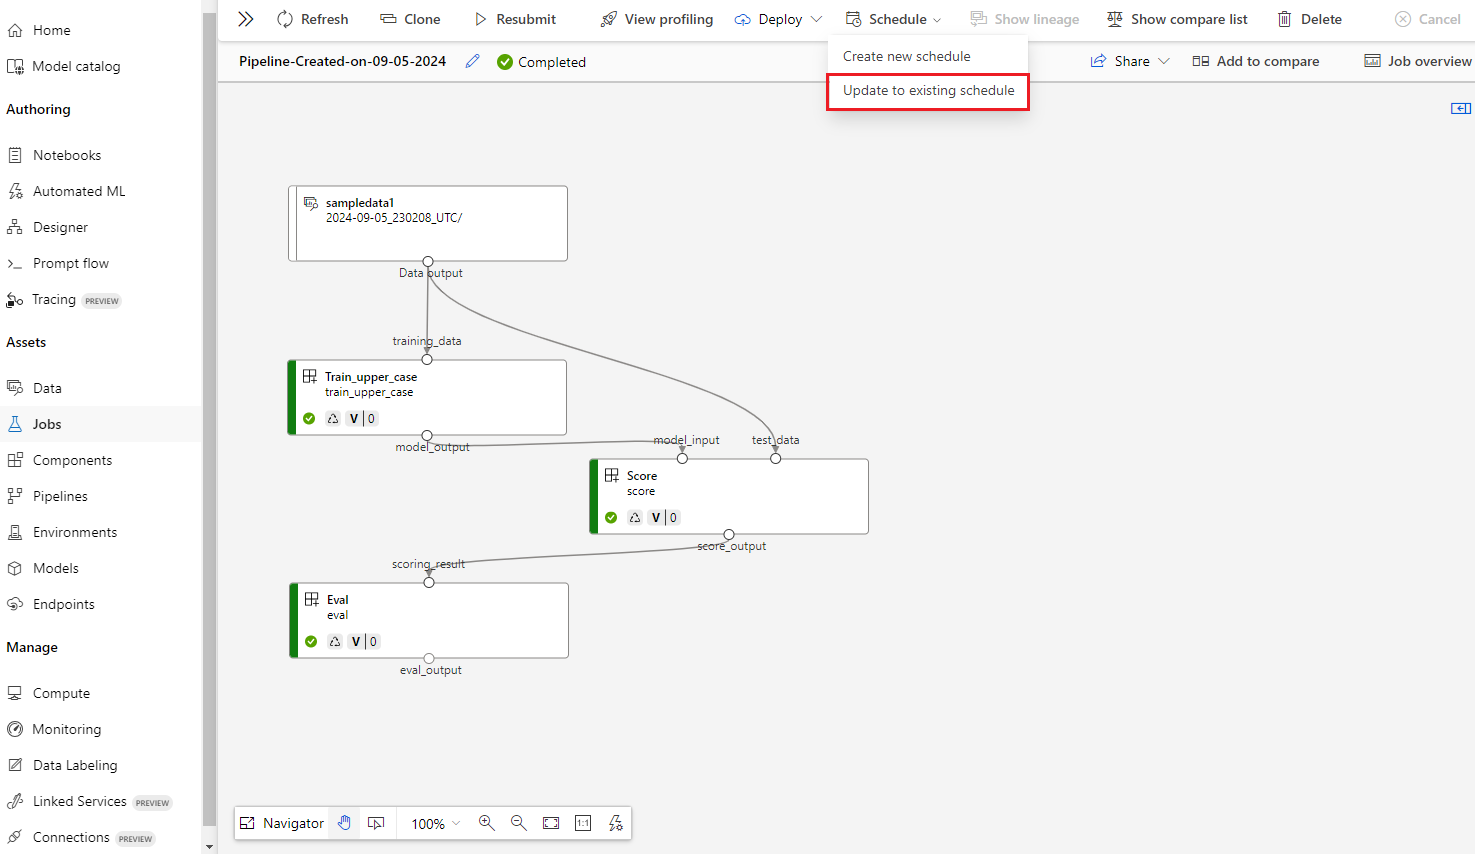Open the Share dropdown
Screen dimensions: 1475x854
1130,61
